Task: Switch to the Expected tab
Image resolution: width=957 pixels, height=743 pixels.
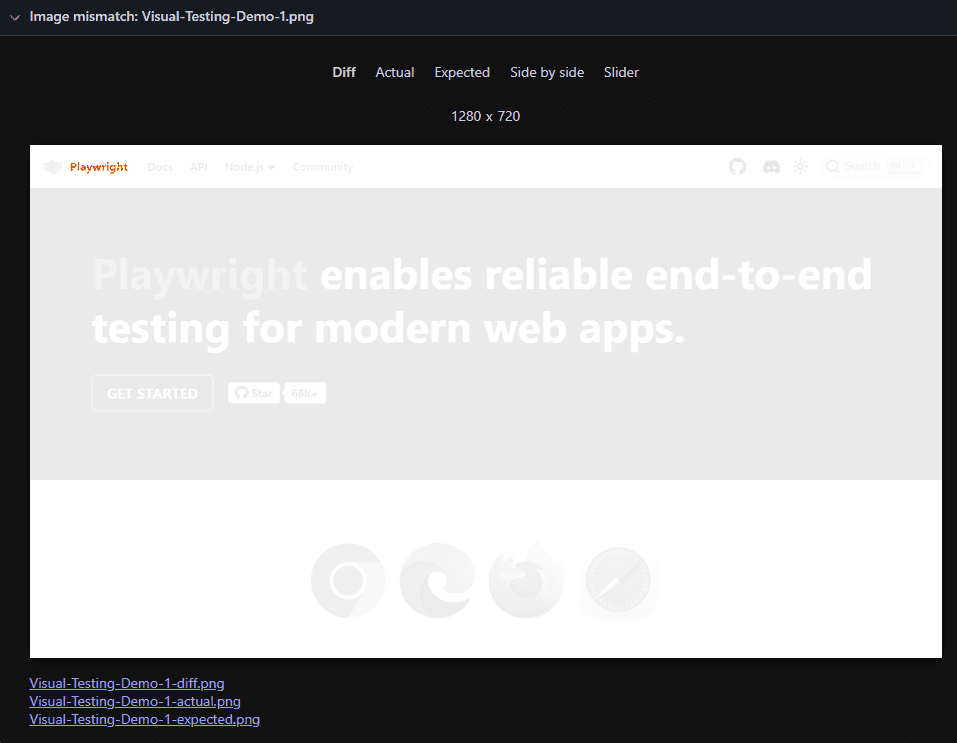Action: [x=462, y=72]
